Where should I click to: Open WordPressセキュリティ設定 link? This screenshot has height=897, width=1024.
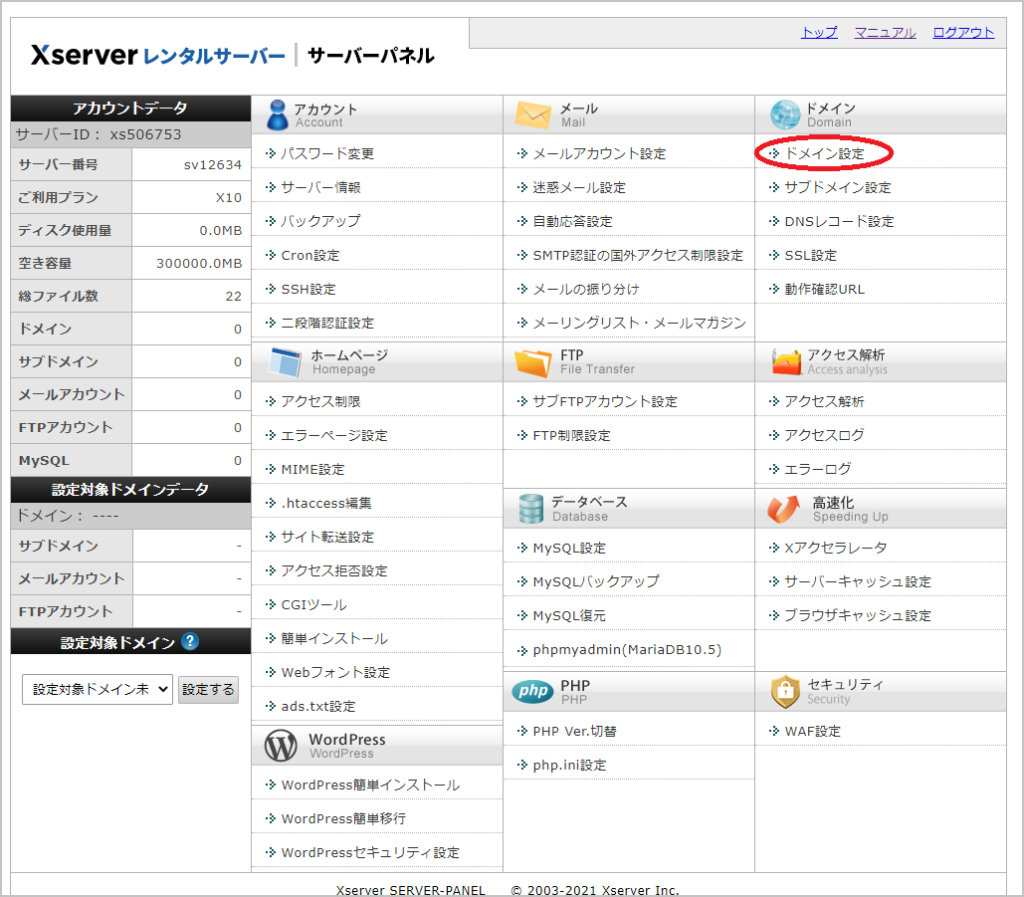pos(370,853)
